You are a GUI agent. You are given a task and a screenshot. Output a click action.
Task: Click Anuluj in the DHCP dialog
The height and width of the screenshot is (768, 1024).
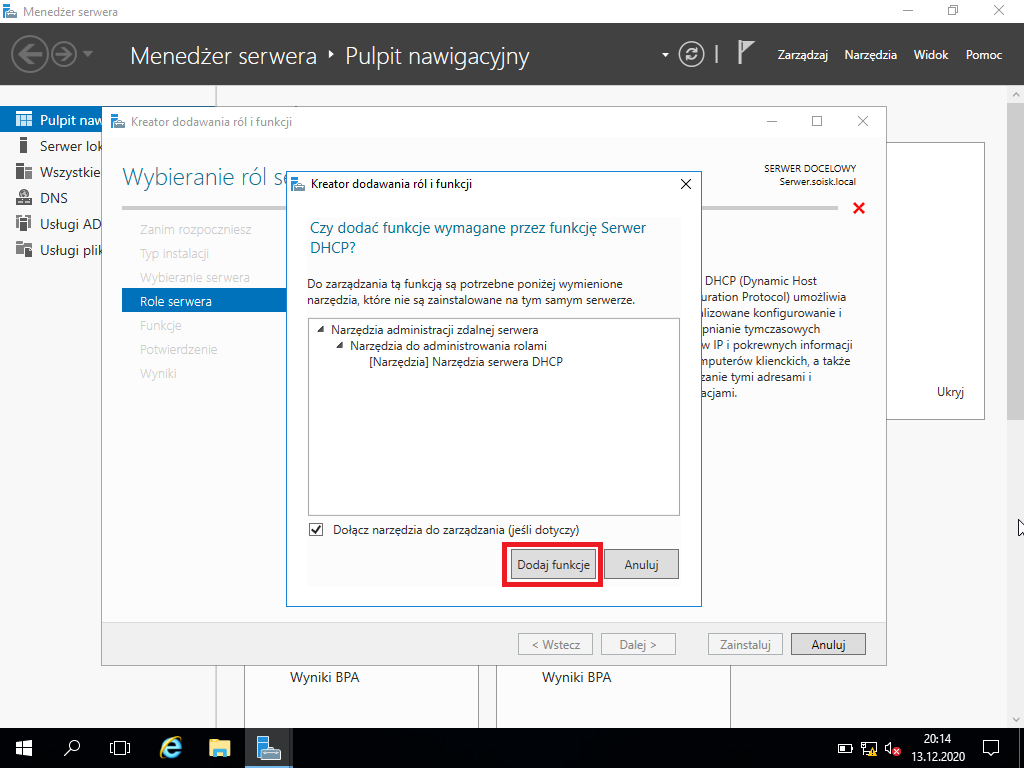coord(641,565)
